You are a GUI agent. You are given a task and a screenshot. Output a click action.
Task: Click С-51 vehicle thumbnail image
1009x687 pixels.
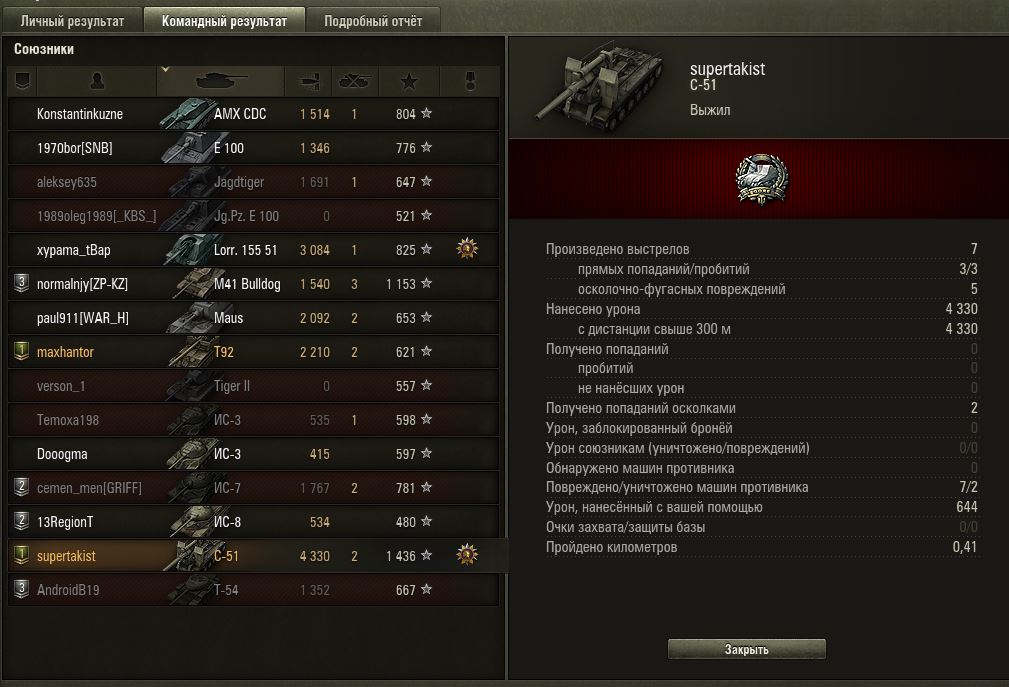[598, 87]
